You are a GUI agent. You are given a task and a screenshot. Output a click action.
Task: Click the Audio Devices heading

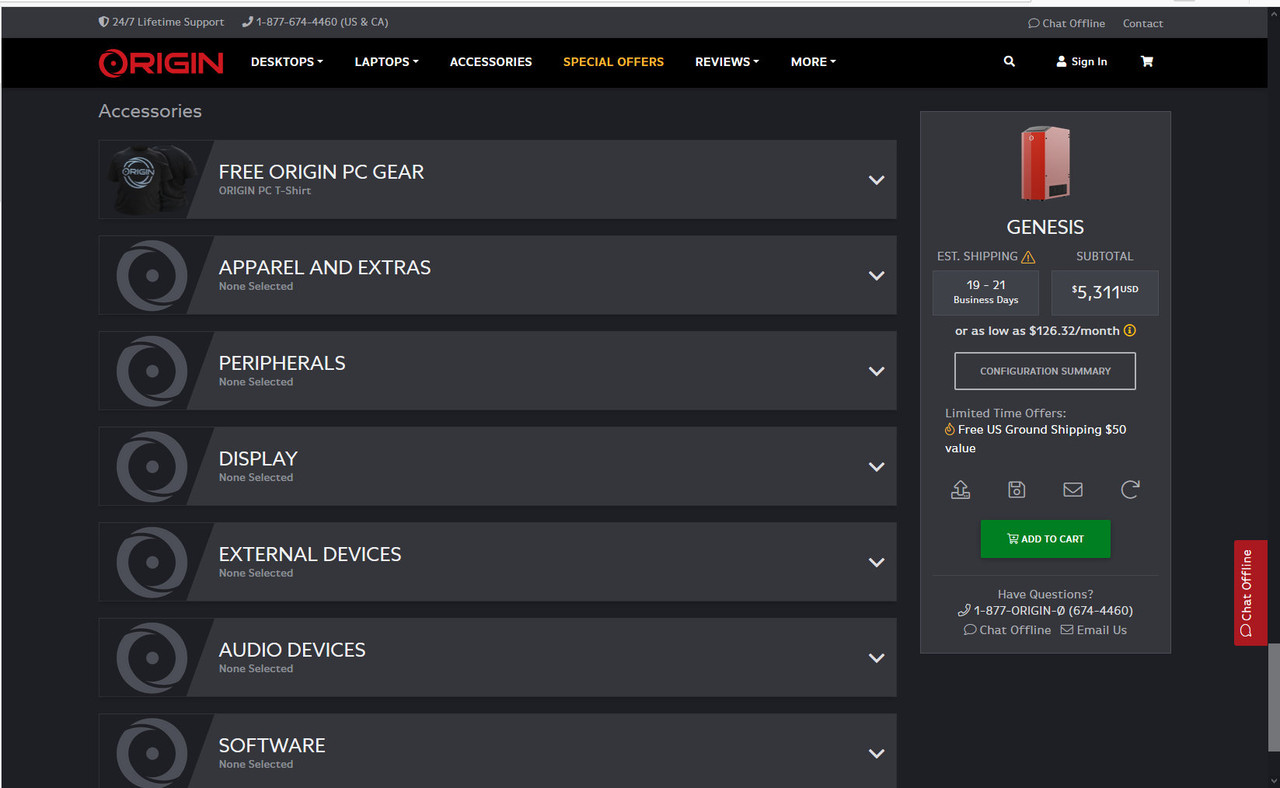(292, 650)
